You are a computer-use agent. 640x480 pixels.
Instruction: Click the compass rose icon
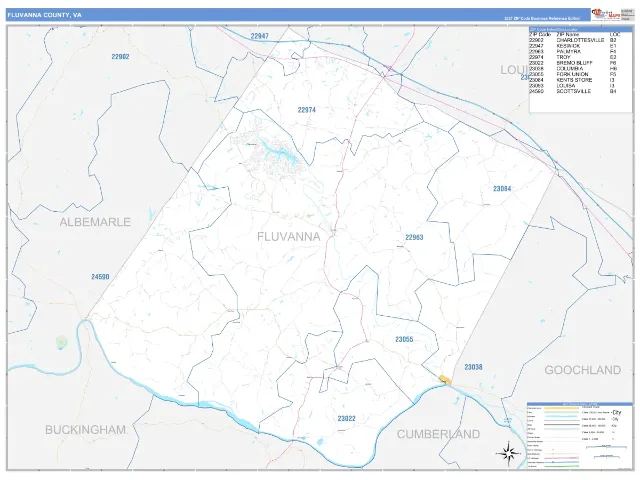508,453
